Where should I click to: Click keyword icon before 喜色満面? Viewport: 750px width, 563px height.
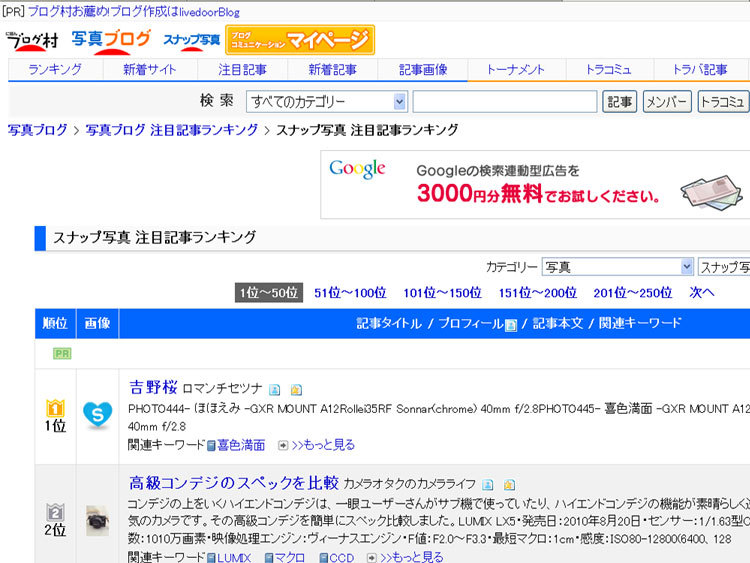point(211,446)
